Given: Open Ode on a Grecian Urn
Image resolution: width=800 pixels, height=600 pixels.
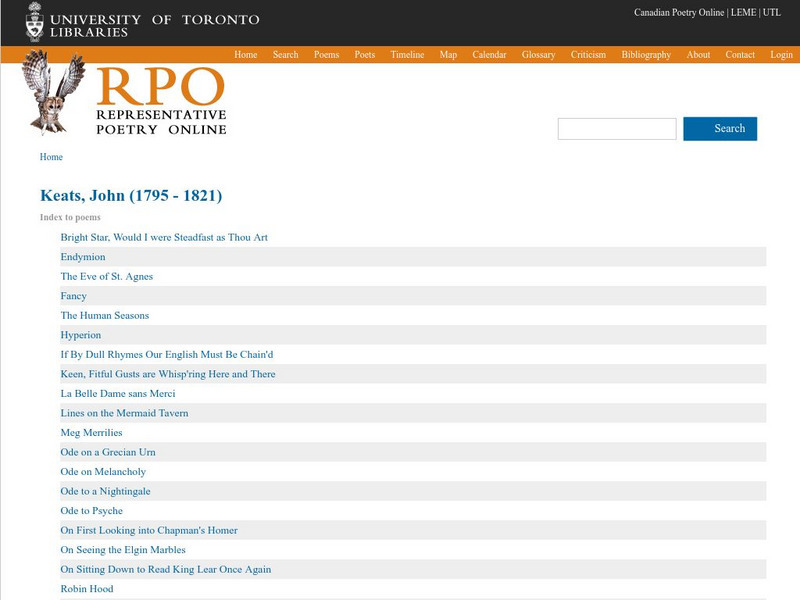Looking at the screenshot, I should (x=108, y=452).
